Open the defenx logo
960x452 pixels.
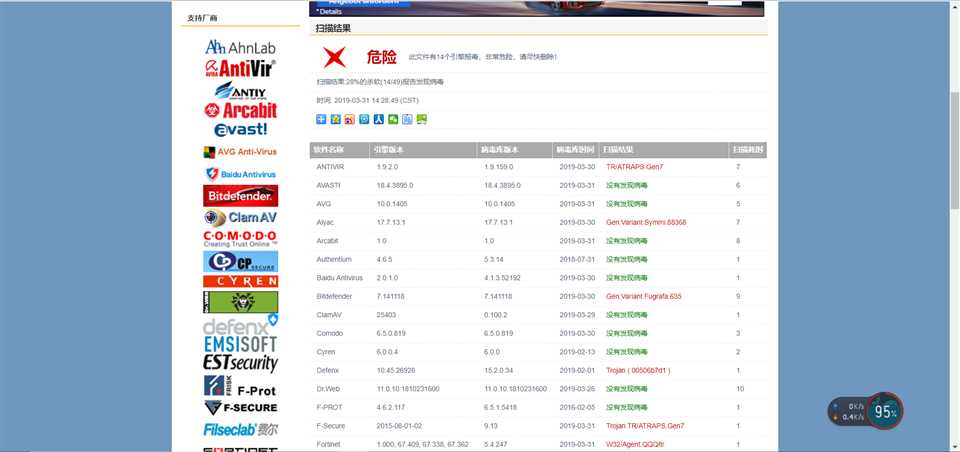tap(241, 325)
